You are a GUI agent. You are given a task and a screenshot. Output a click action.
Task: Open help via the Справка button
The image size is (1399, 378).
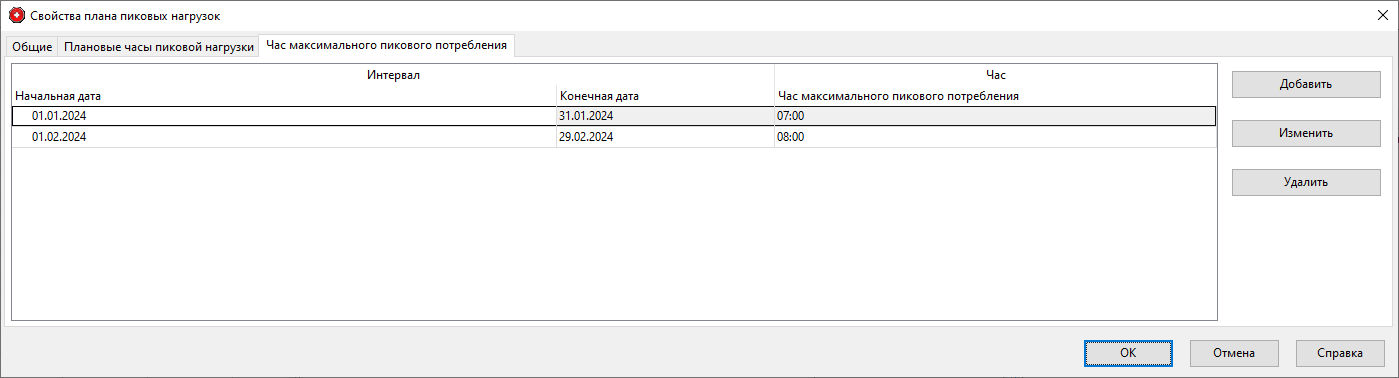[1340, 353]
